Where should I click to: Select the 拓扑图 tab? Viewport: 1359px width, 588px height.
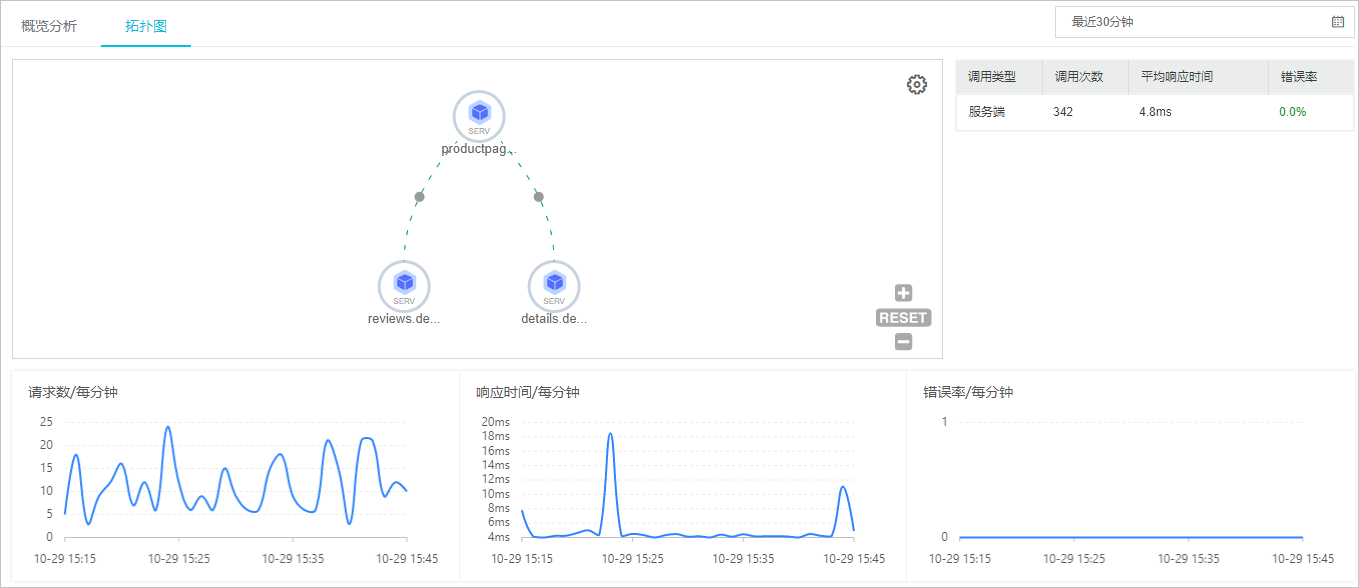[146, 26]
